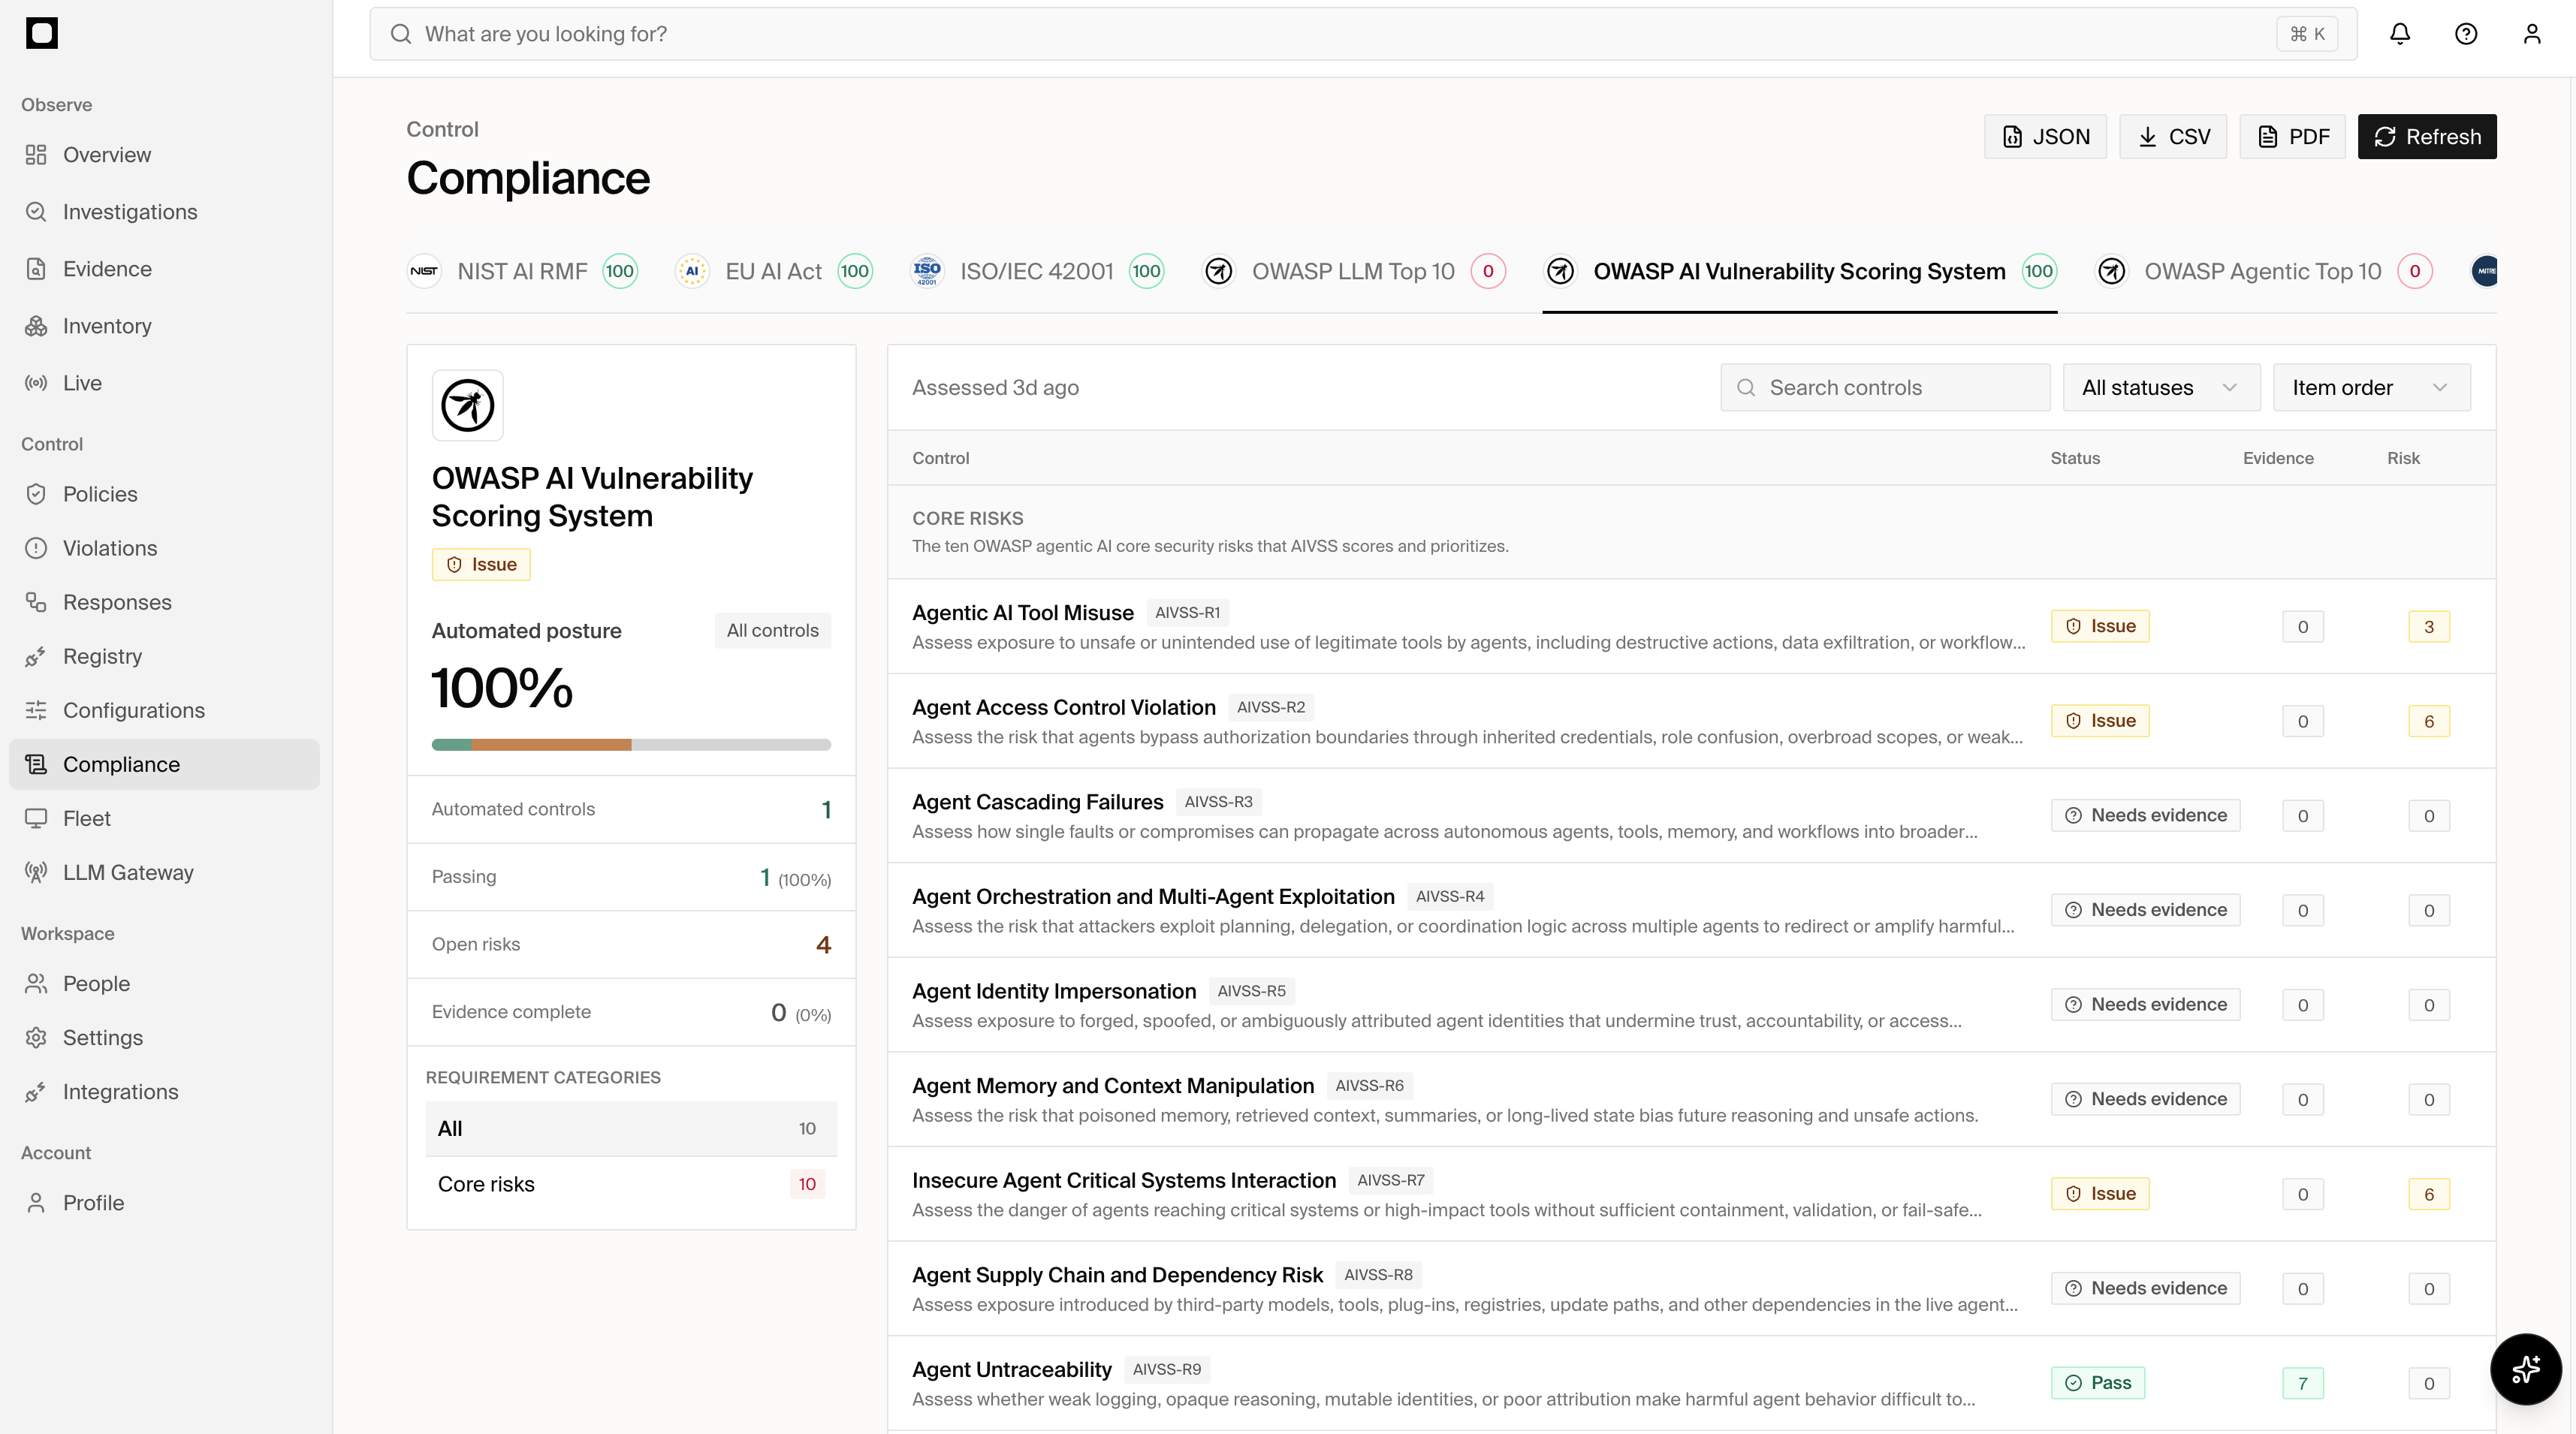This screenshot has height=1434, width=2576.
Task: Open the notifications bell
Action: tap(2400, 34)
